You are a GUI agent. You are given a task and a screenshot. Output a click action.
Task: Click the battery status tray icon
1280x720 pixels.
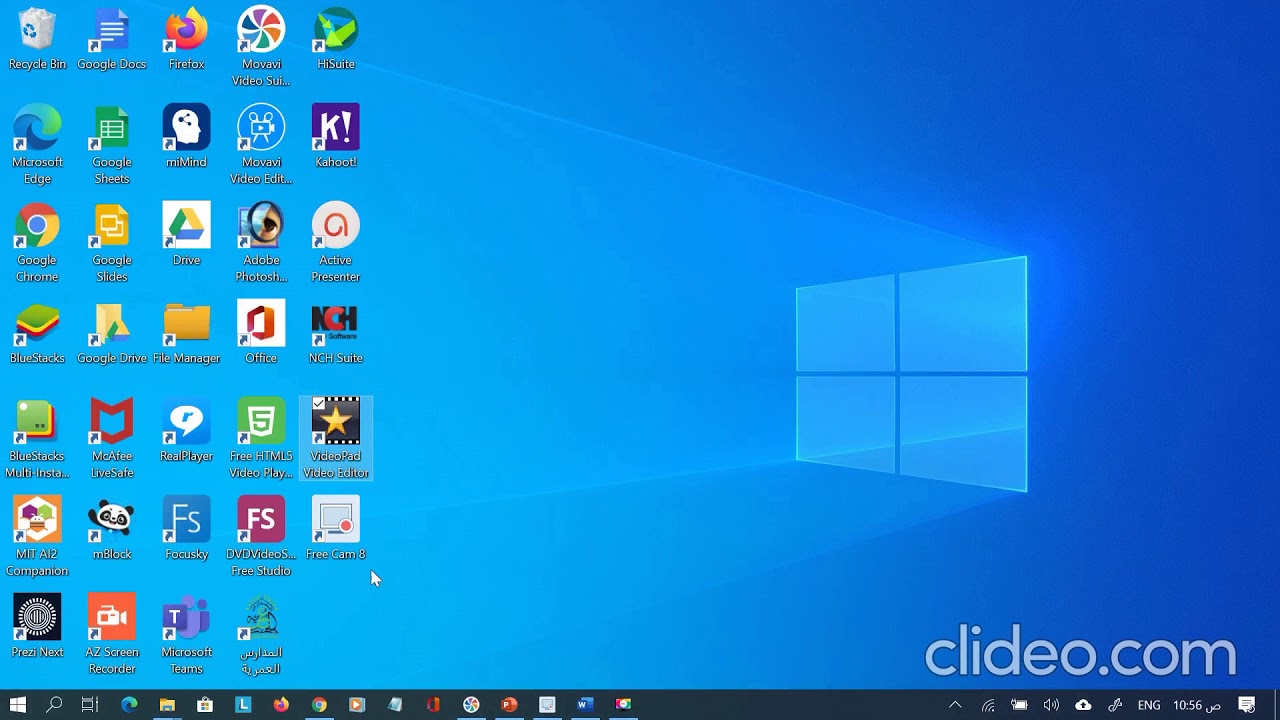click(x=1019, y=705)
